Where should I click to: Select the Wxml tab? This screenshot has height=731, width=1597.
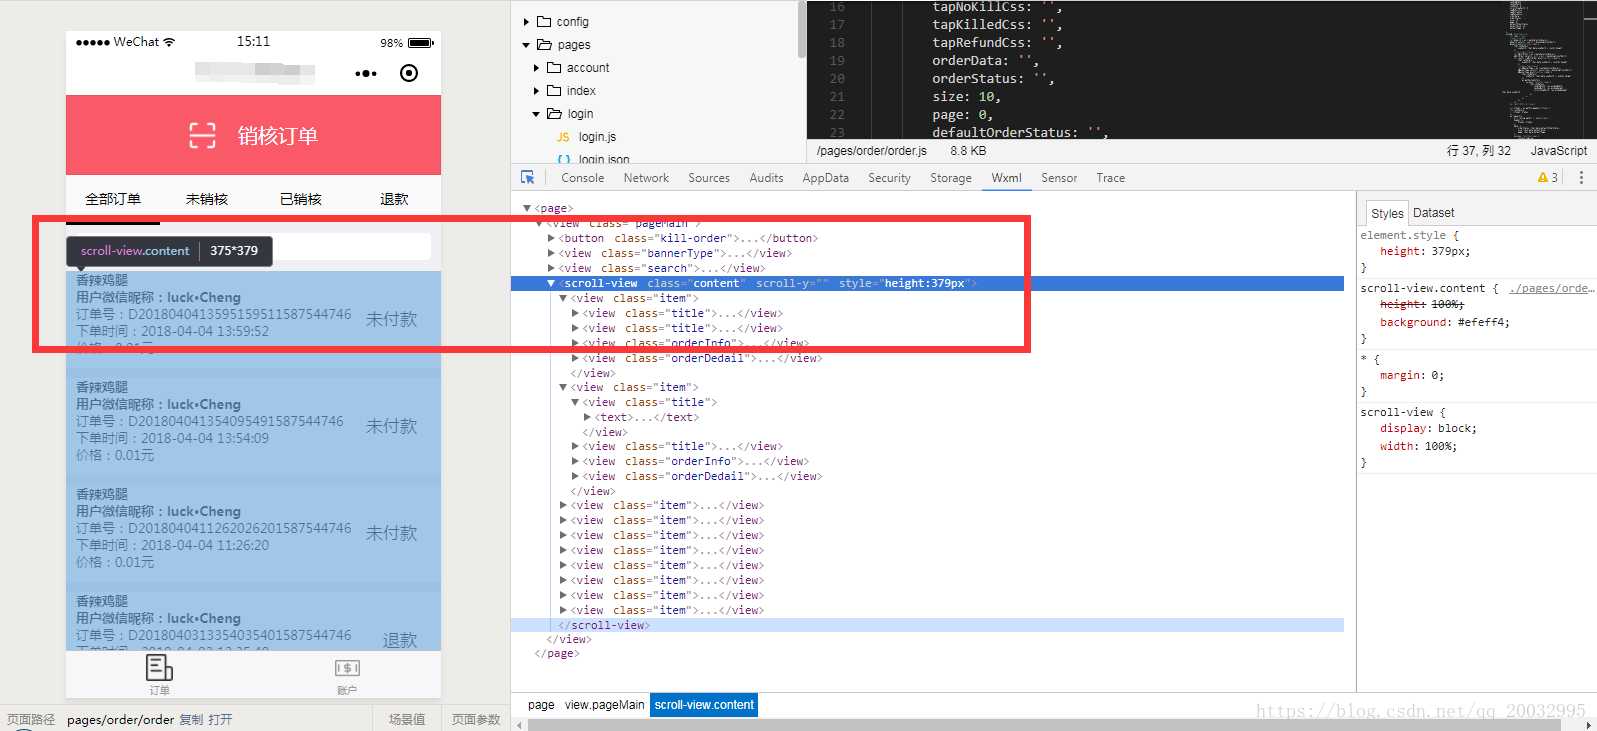point(1006,178)
